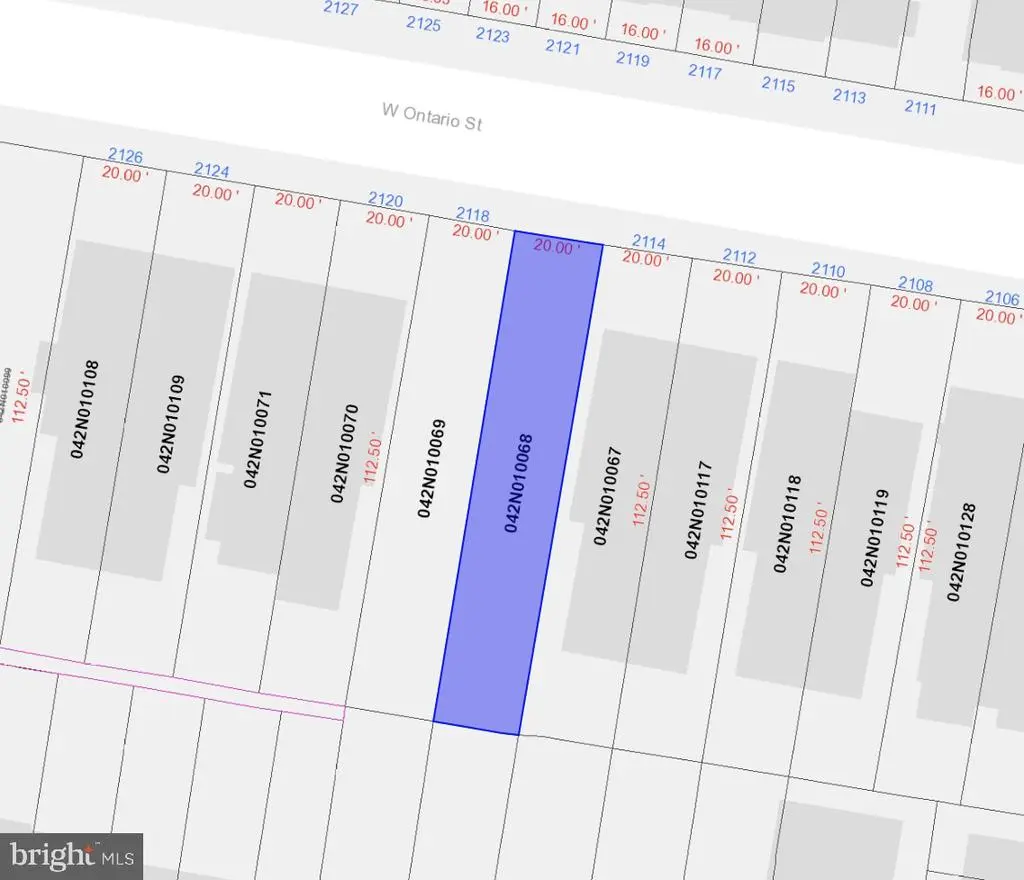Click address number 2126 label
The height and width of the screenshot is (880, 1024).
125,156
